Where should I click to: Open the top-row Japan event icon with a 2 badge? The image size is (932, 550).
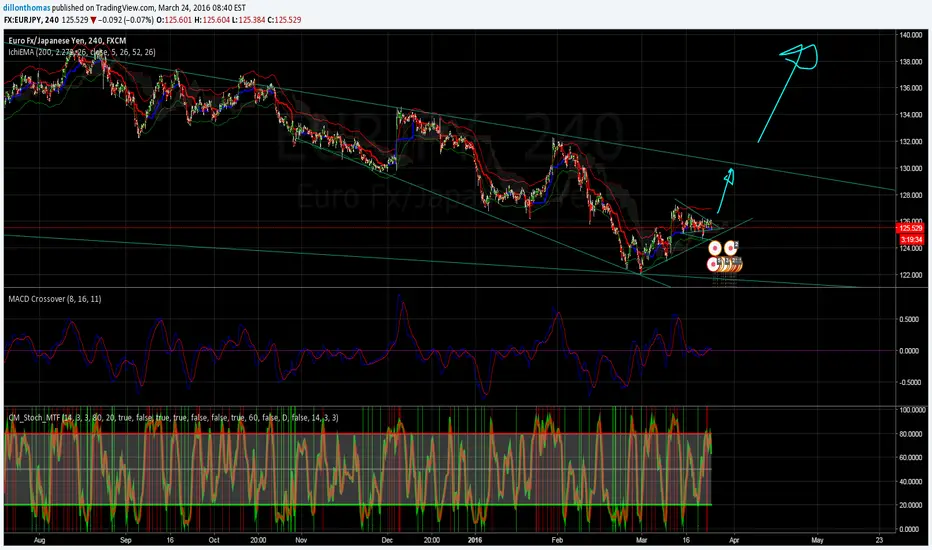(731, 248)
